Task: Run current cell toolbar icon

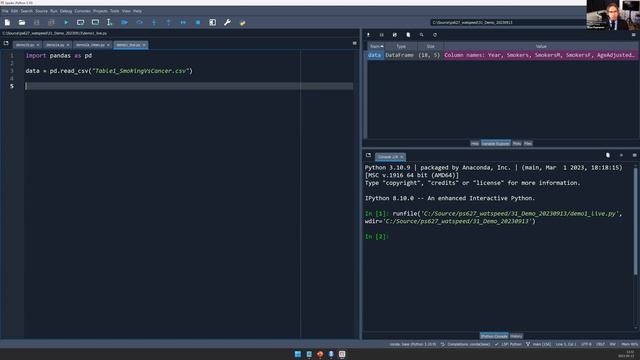Action: tap(80, 22)
